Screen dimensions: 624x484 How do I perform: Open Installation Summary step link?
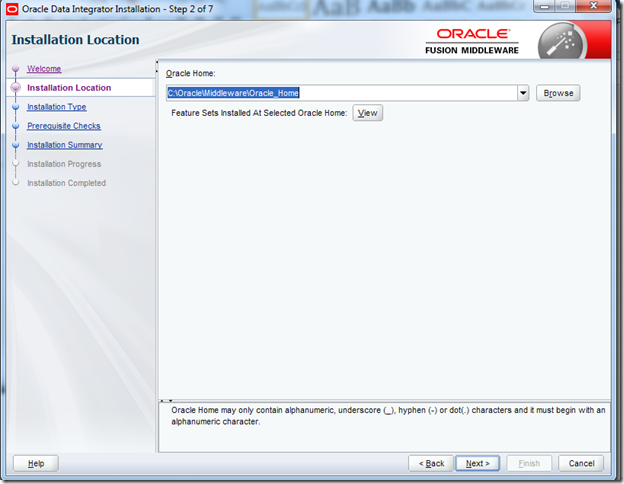pos(64,145)
